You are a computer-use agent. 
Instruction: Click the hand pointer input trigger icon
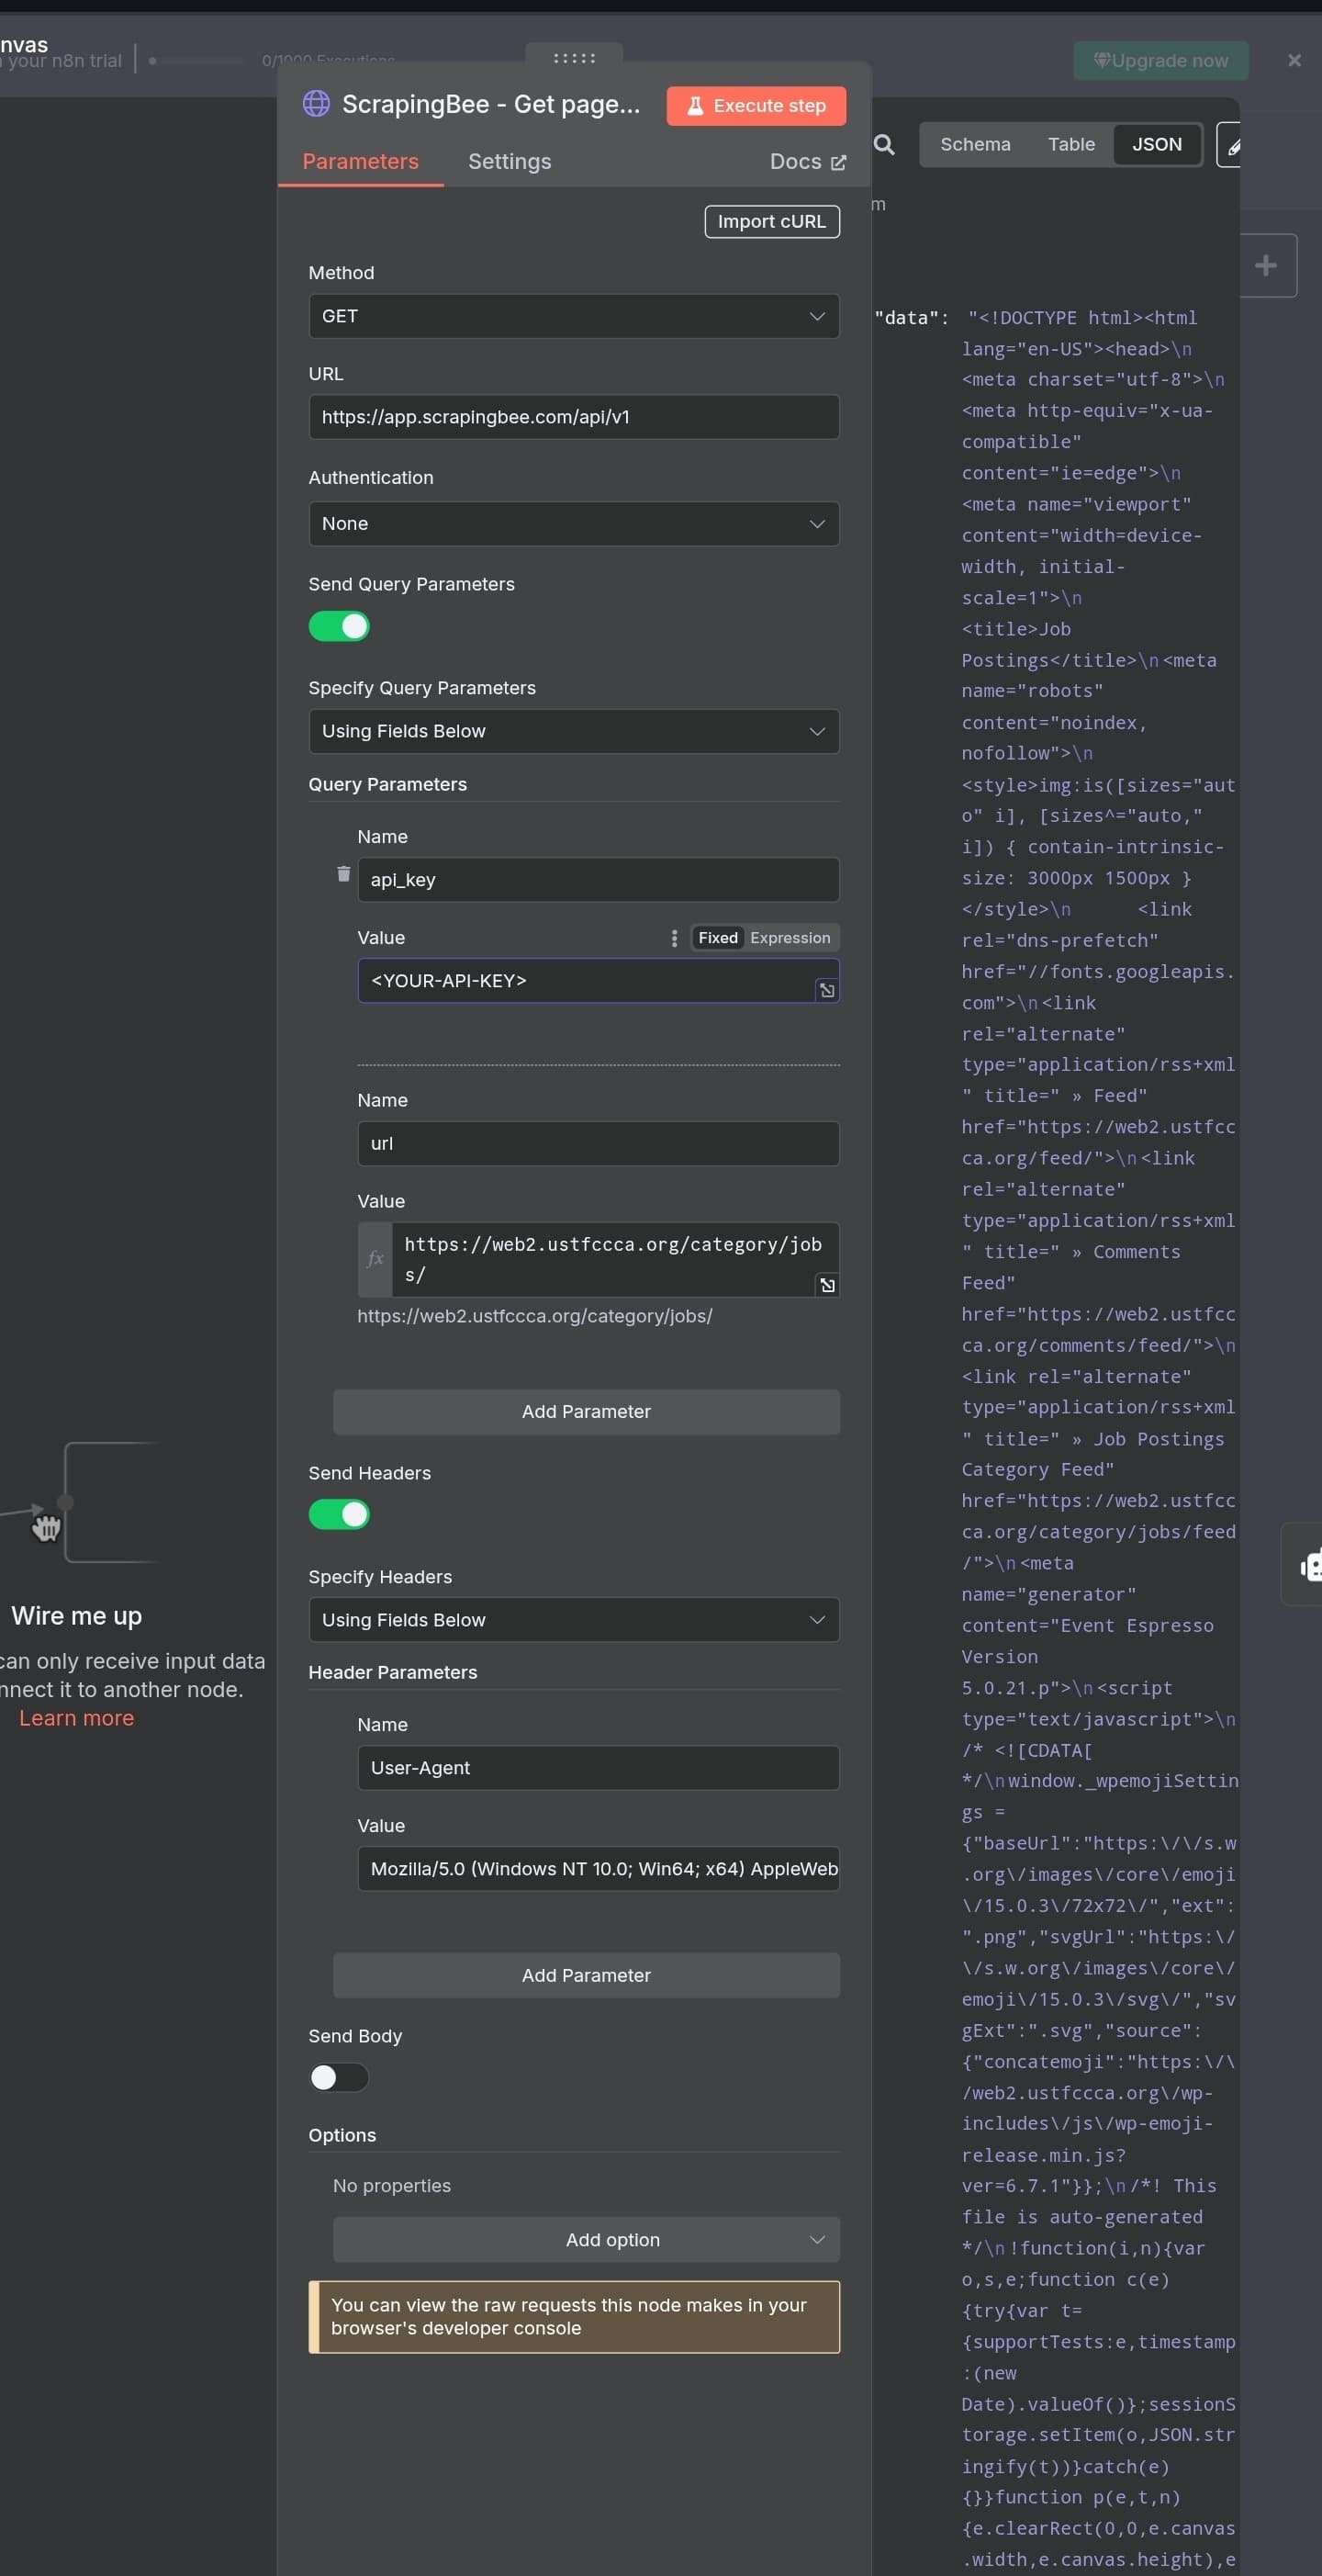(x=46, y=1527)
